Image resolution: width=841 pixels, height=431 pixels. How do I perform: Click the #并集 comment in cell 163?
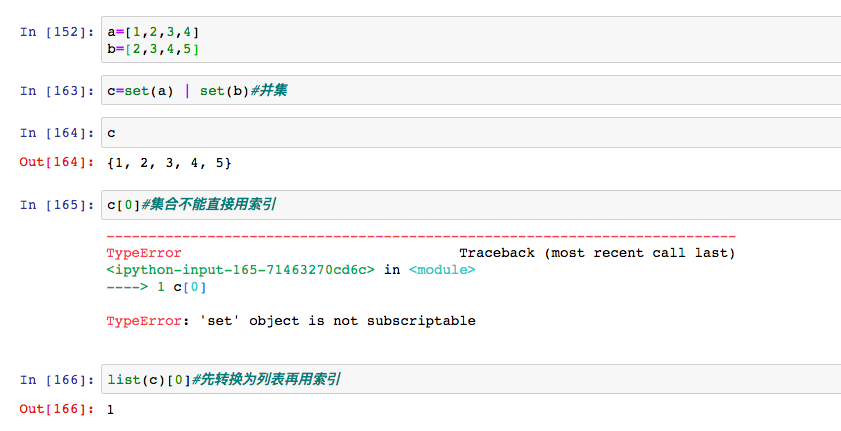262,91
